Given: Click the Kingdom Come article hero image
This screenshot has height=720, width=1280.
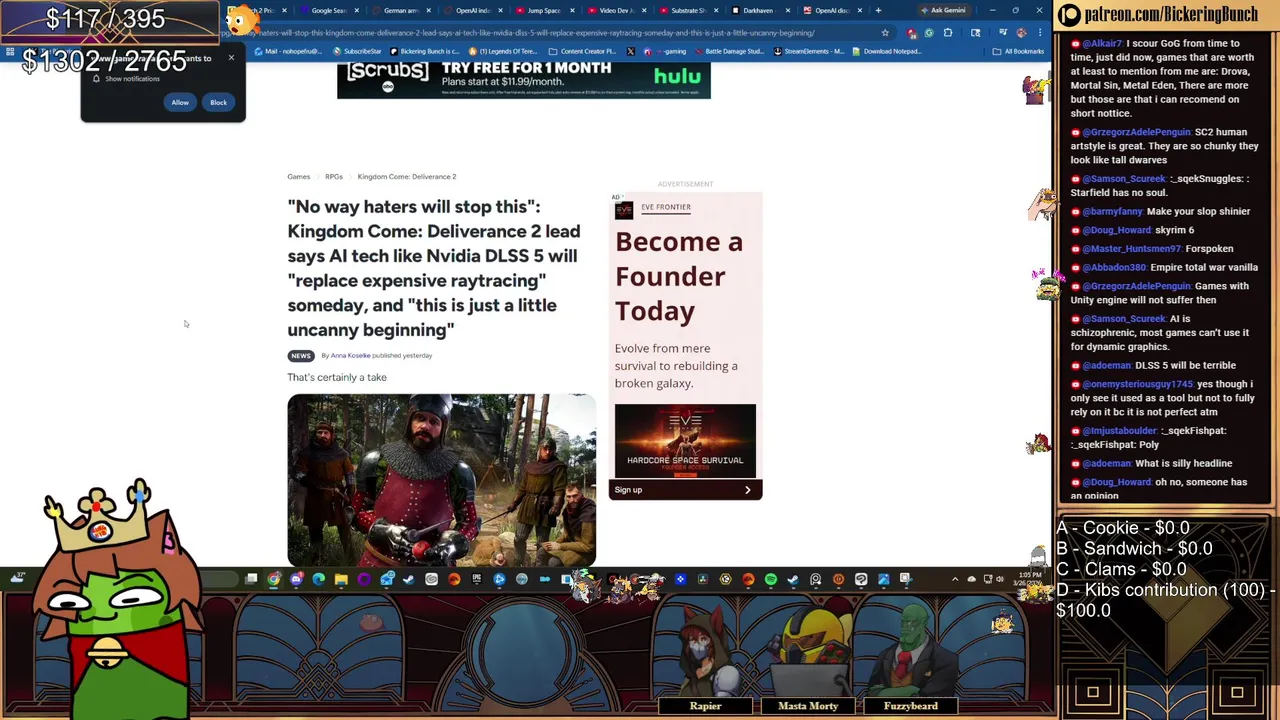Looking at the screenshot, I should tap(441, 480).
